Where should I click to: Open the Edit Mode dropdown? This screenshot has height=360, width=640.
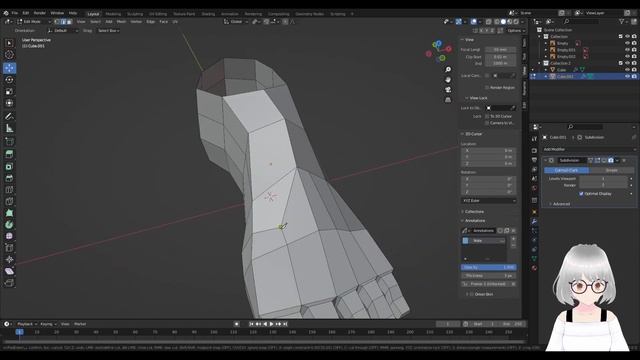(33, 22)
